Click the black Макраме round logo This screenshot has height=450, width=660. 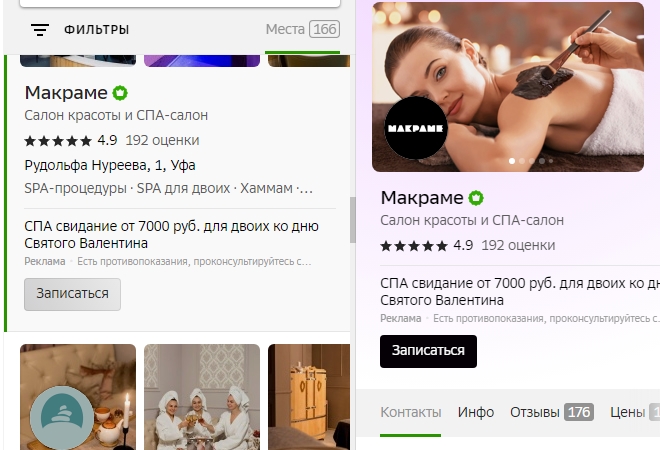click(416, 128)
